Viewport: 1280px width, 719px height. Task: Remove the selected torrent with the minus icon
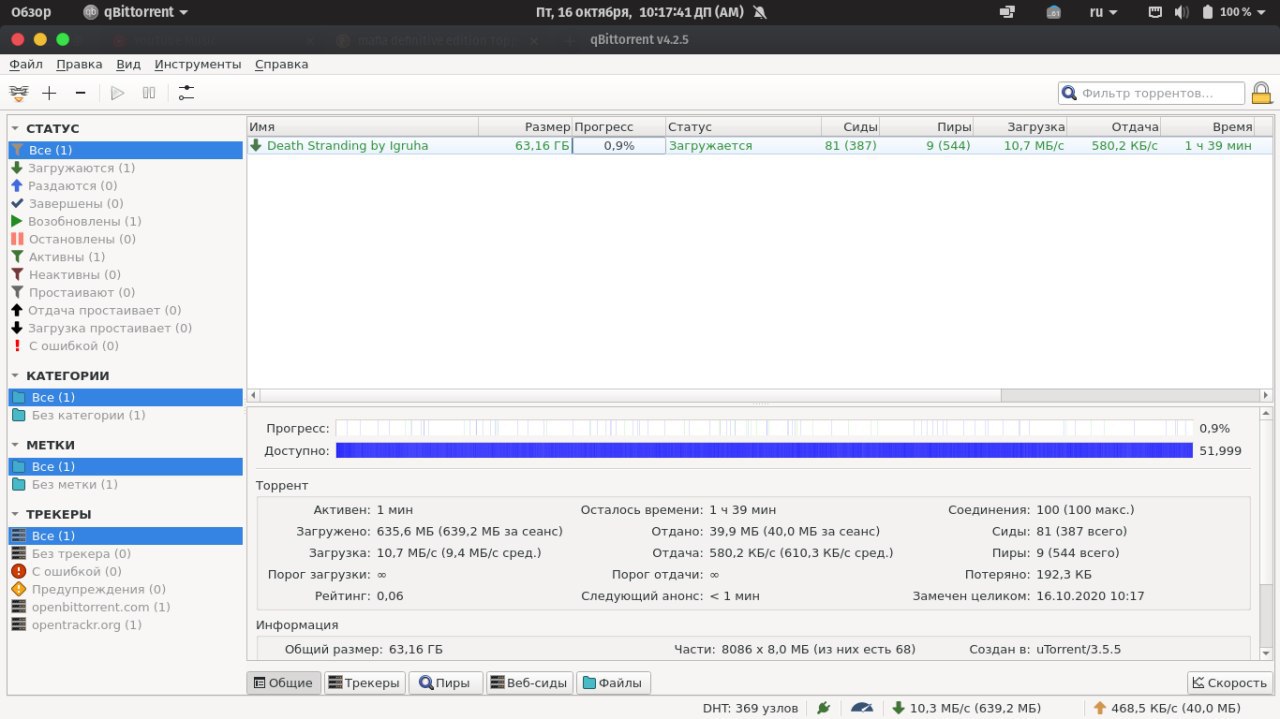(x=81, y=93)
